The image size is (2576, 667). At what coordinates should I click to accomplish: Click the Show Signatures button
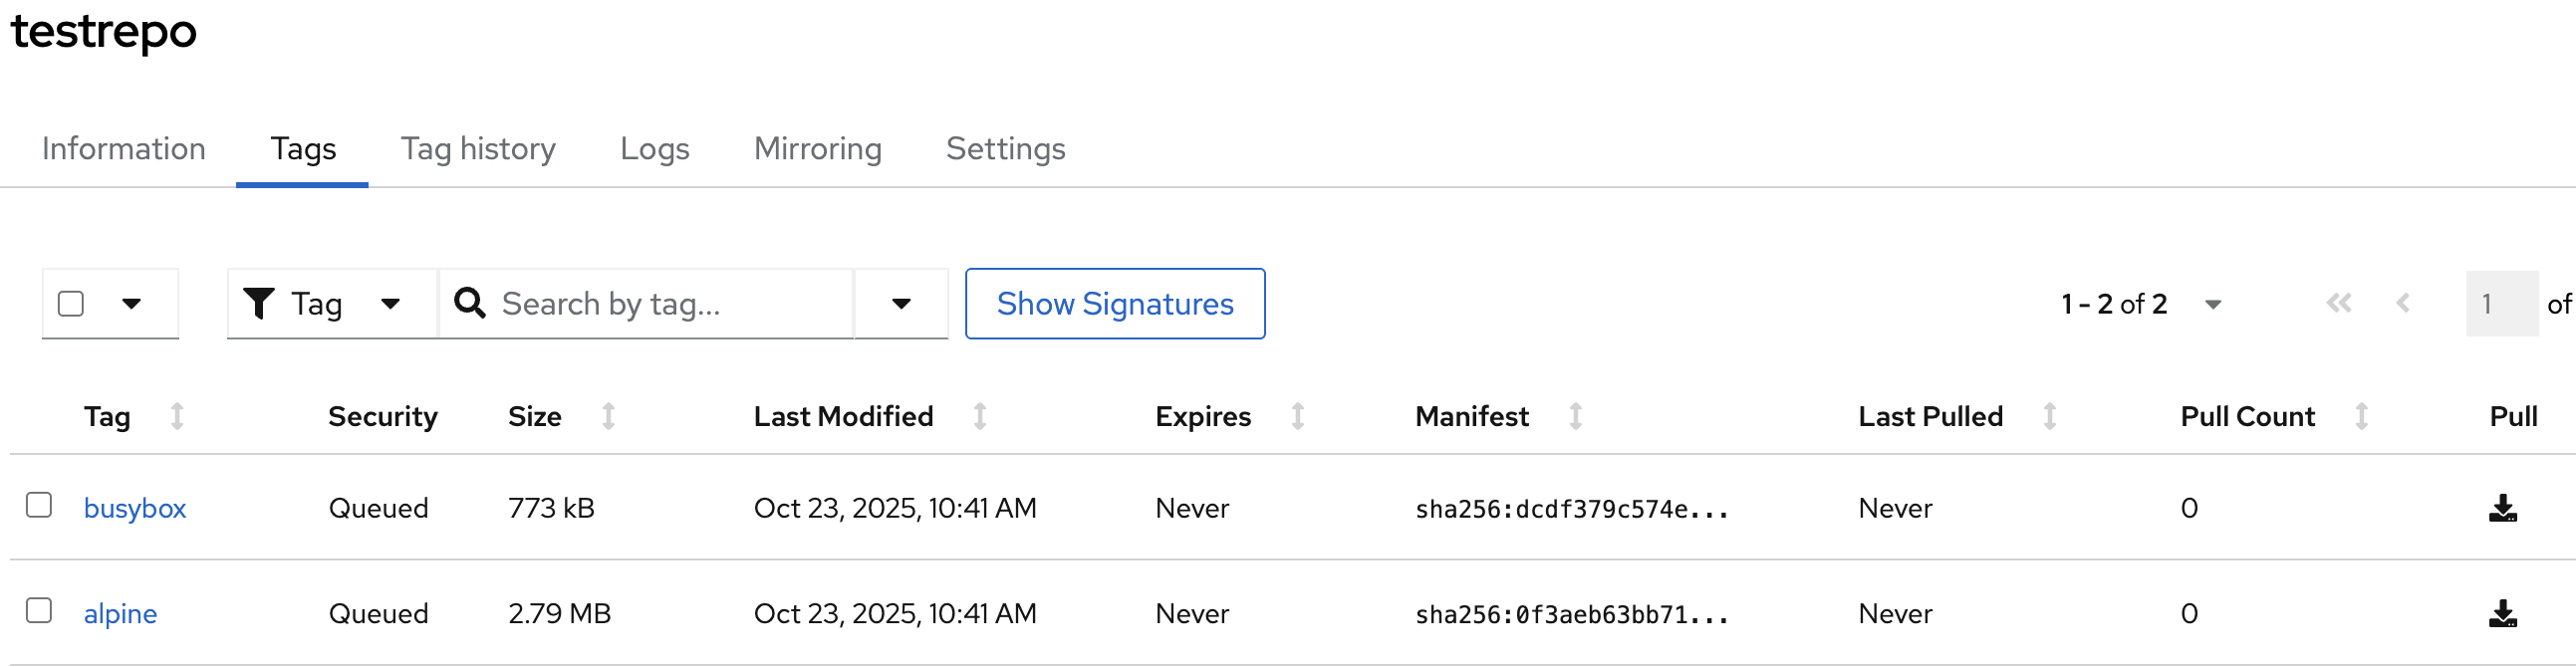click(1114, 303)
